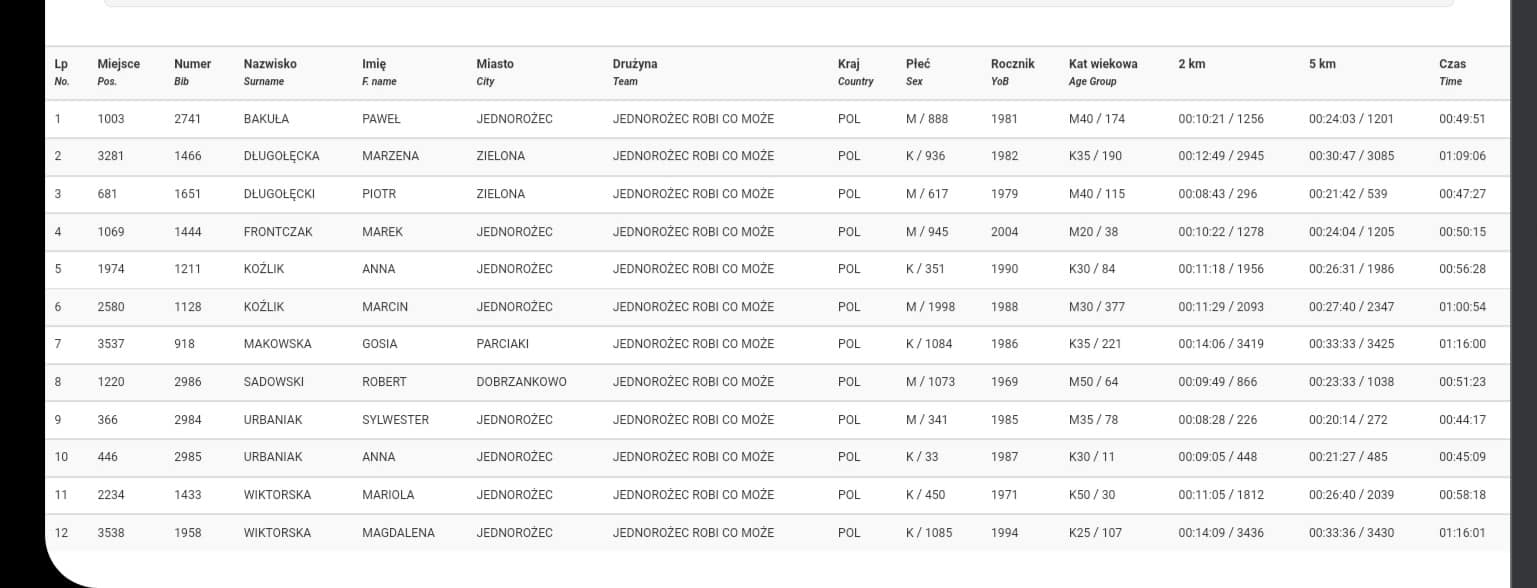Sort table by Miejsce column header

point(118,71)
